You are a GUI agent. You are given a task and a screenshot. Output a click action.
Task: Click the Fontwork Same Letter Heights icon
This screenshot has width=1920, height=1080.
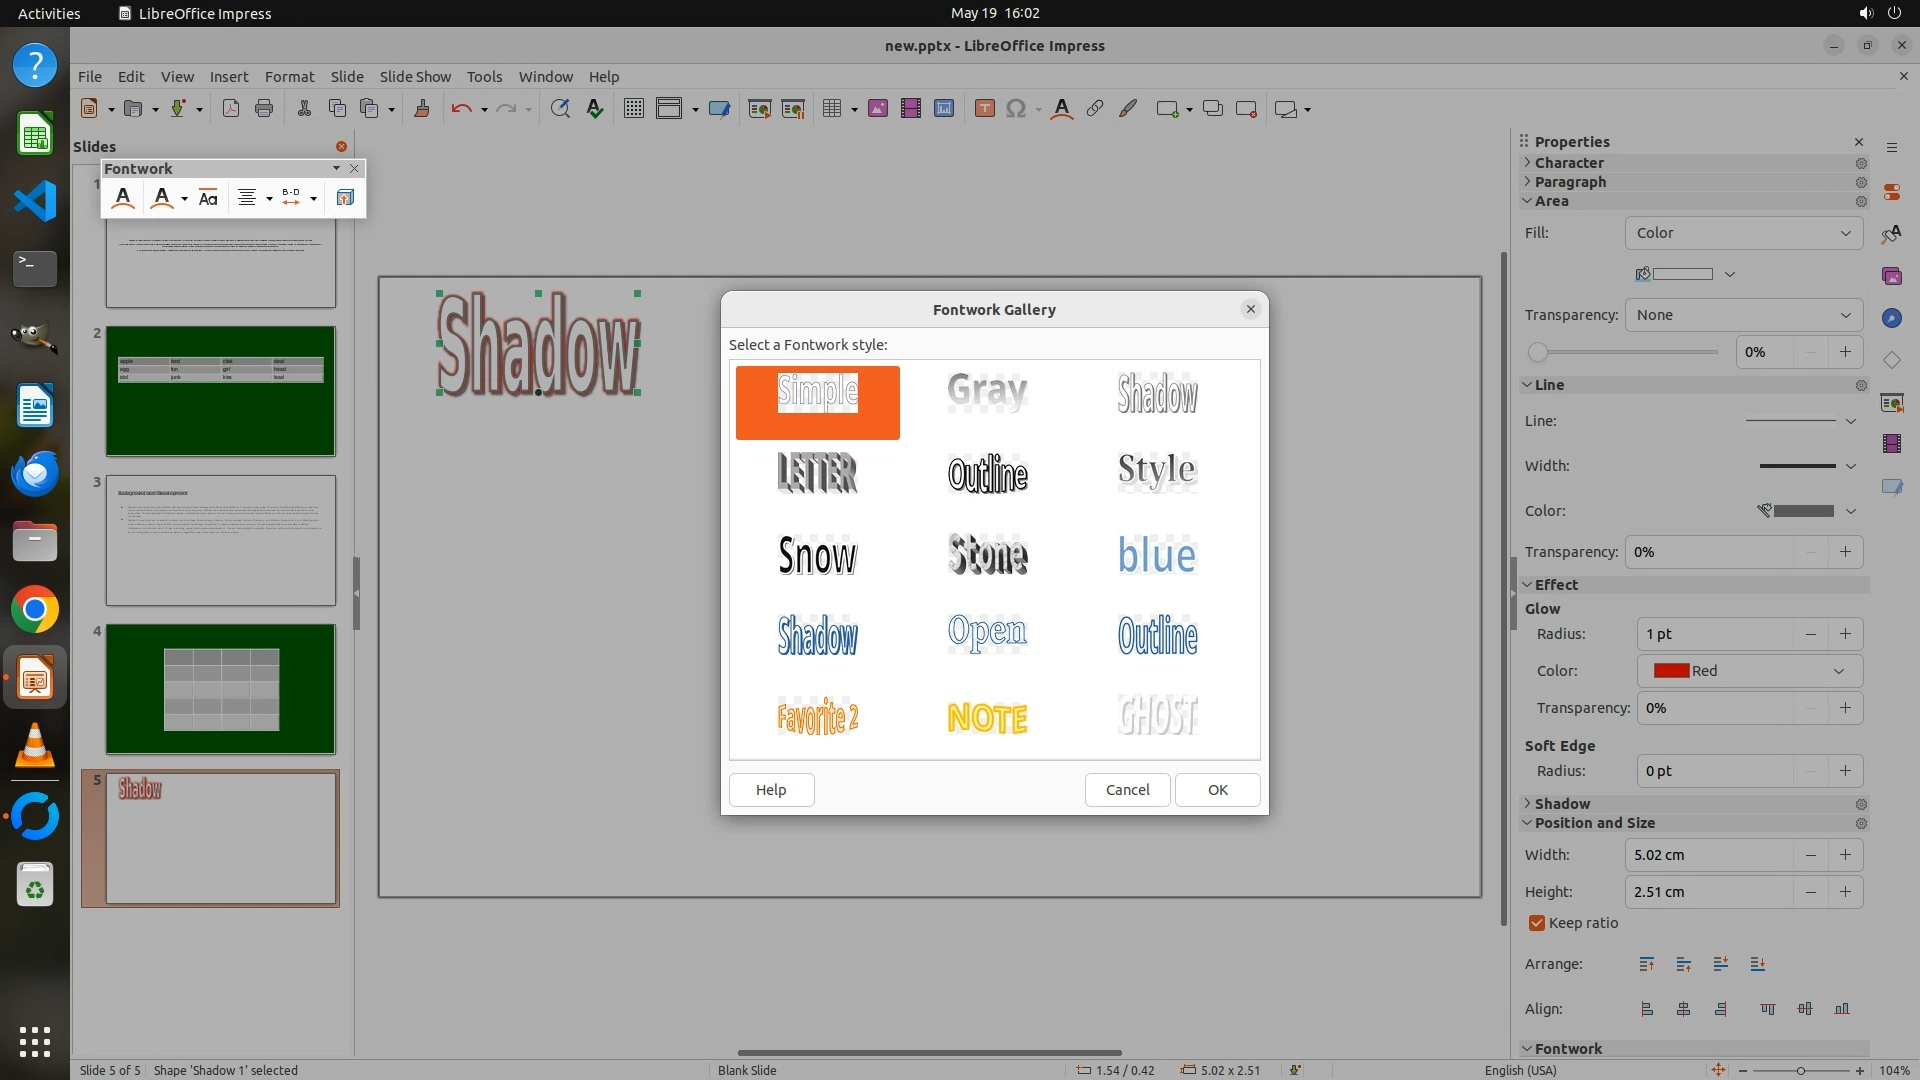(x=208, y=198)
